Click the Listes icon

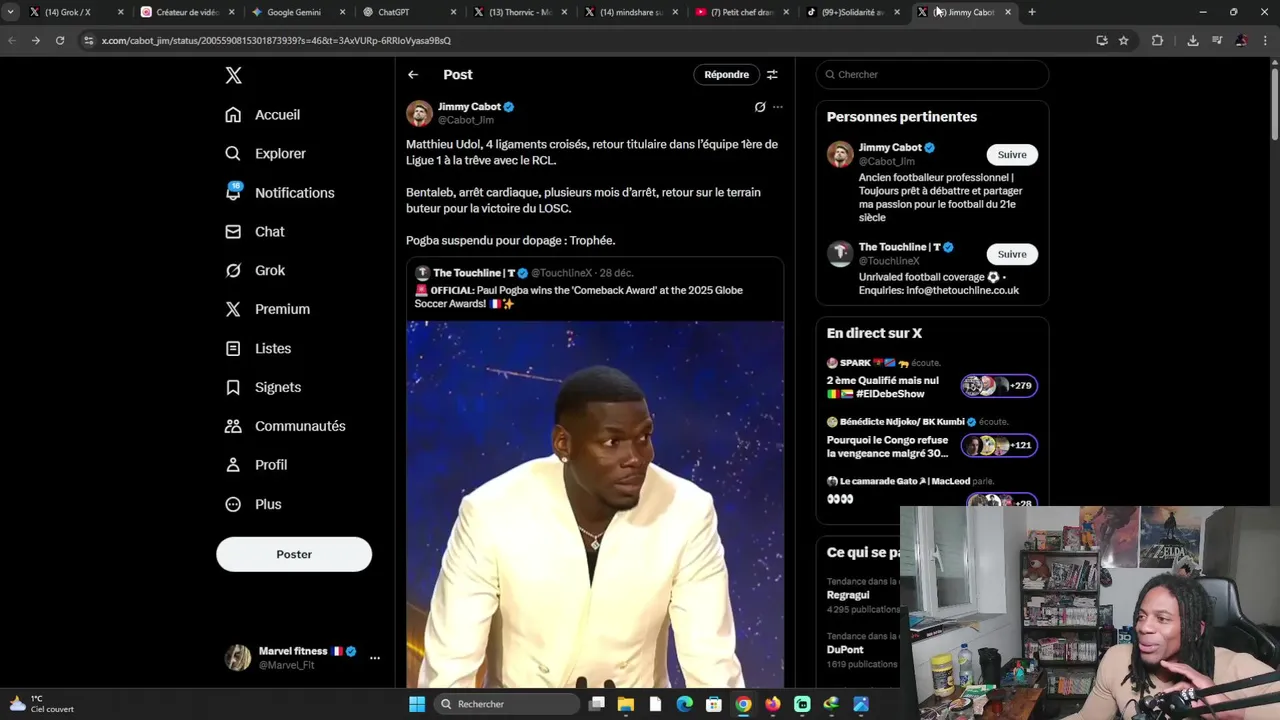click(x=233, y=349)
